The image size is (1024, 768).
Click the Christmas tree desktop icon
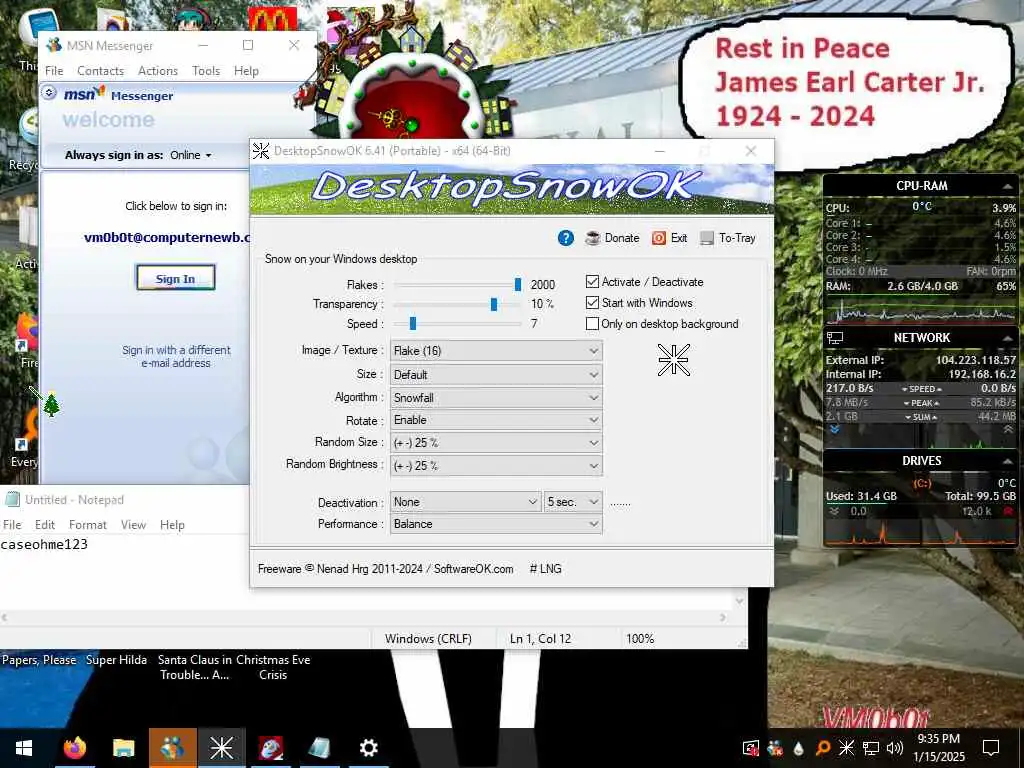click(51, 406)
